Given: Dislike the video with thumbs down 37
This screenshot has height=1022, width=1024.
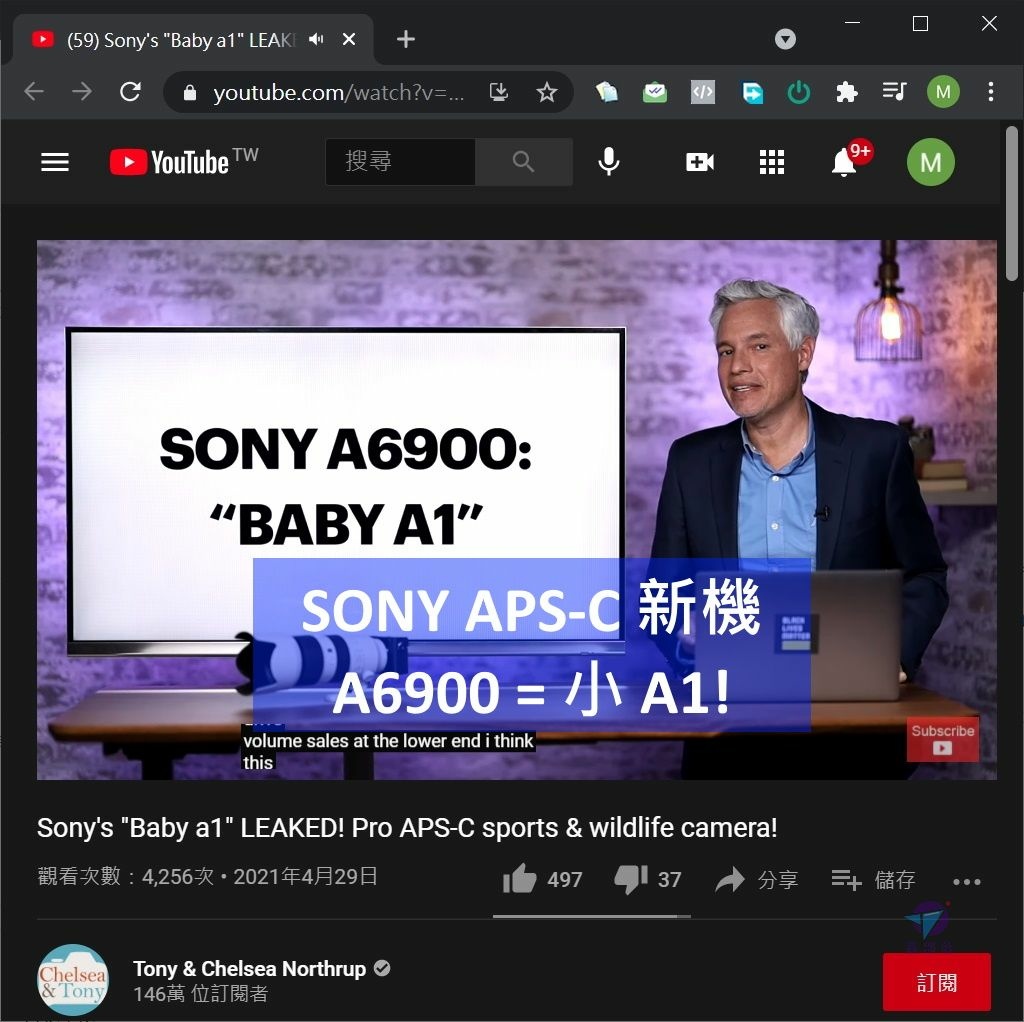Looking at the screenshot, I should 648,879.
